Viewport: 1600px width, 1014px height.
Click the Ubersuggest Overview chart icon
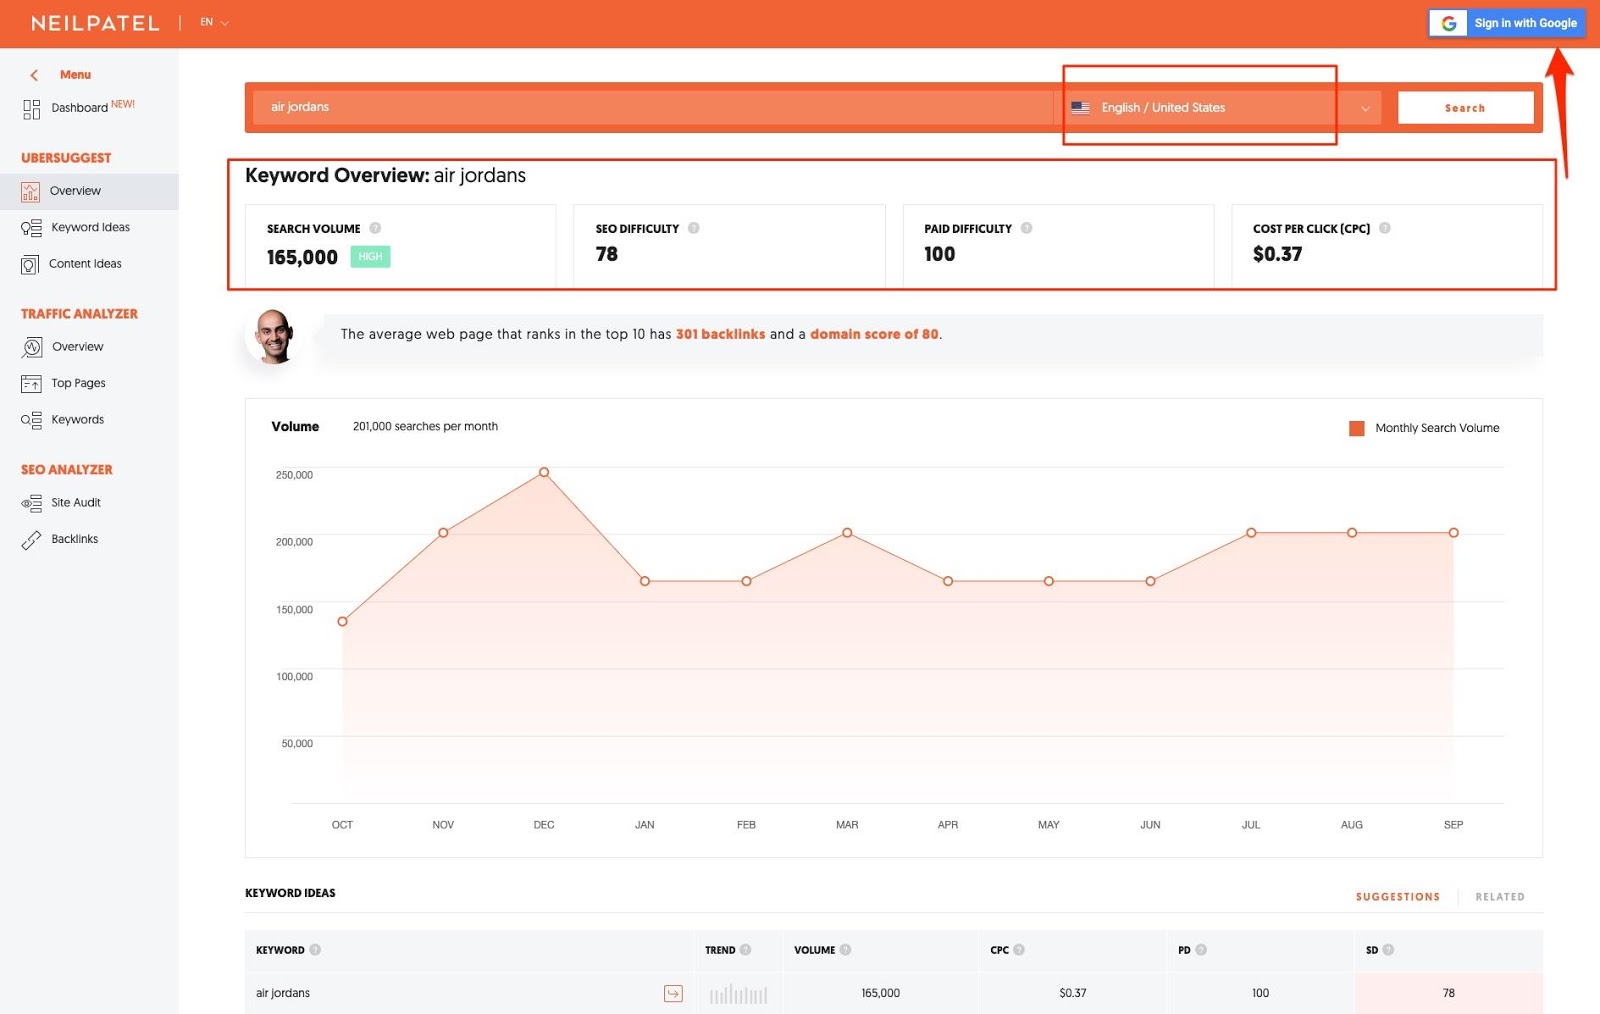tap(31, 192)
